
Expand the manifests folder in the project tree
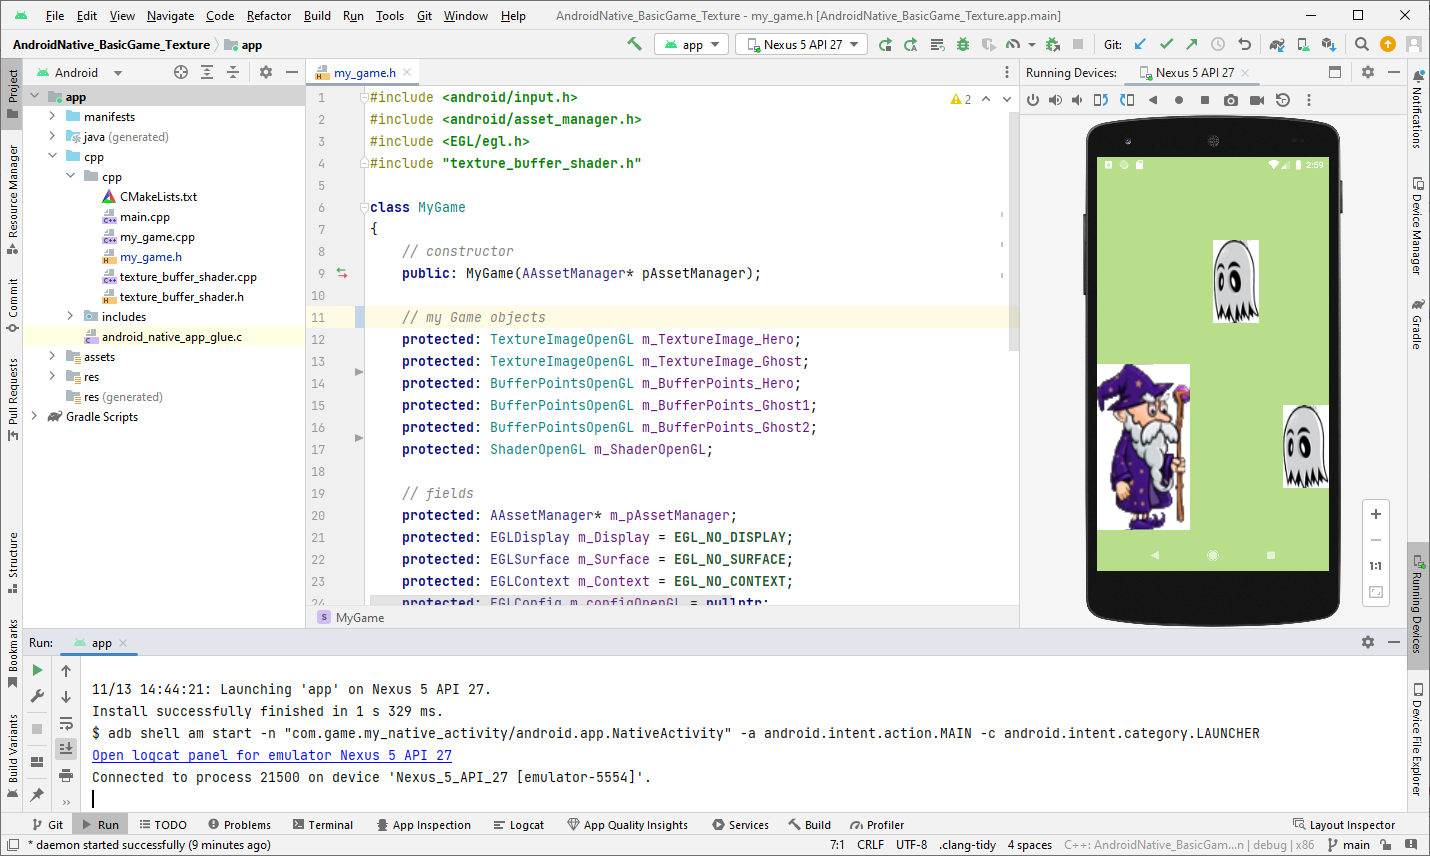pos(52,117)
